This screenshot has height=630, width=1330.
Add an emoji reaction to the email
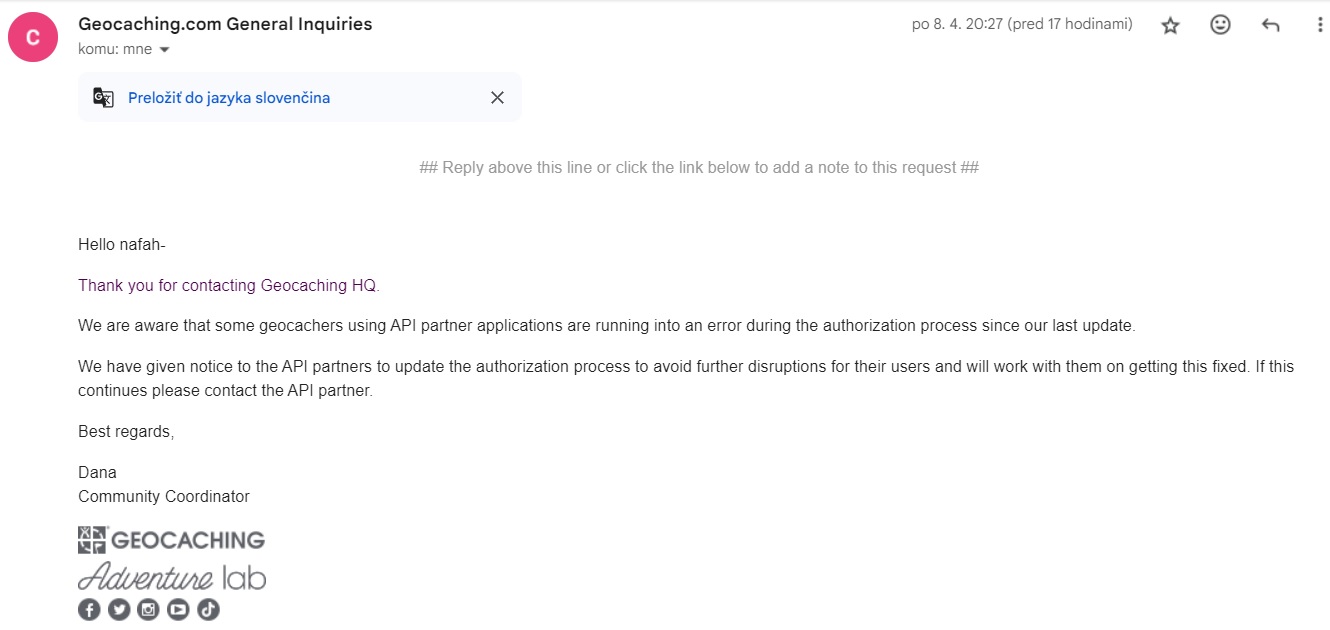[1220, 26]
